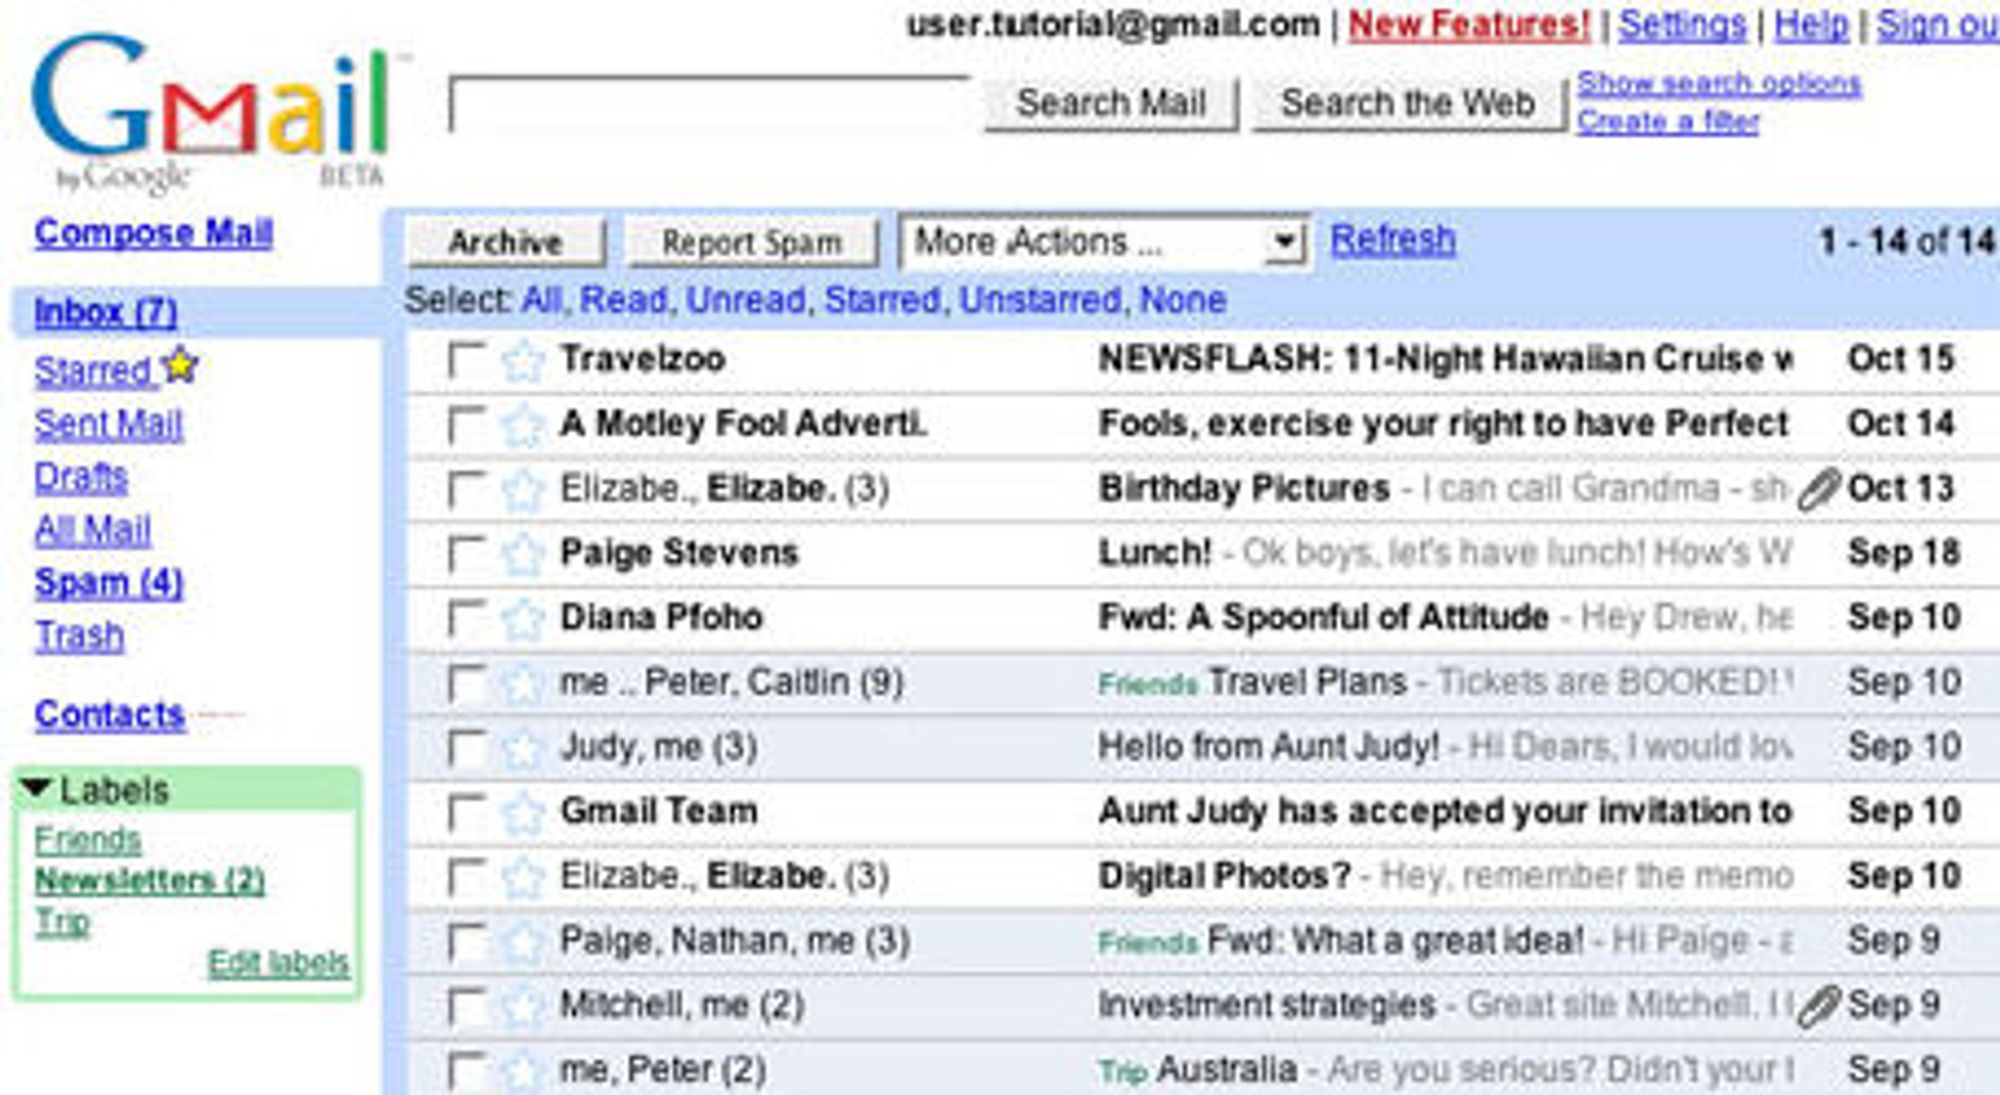This screenshot has width=2000, height=1095.
Task: Select the Travel Plans conversation checkbox
Action: (x=467, y=683)
